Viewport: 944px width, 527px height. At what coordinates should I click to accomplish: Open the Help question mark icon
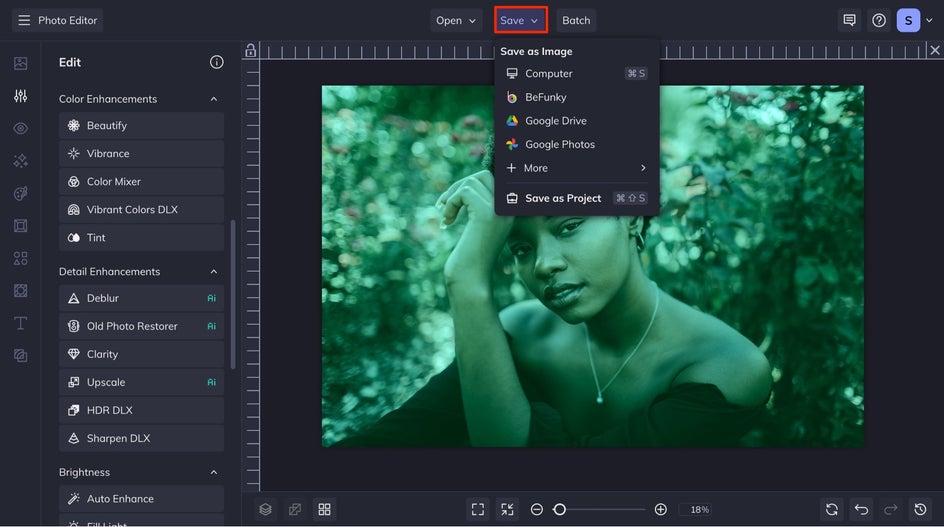click(x=878, y=20)
